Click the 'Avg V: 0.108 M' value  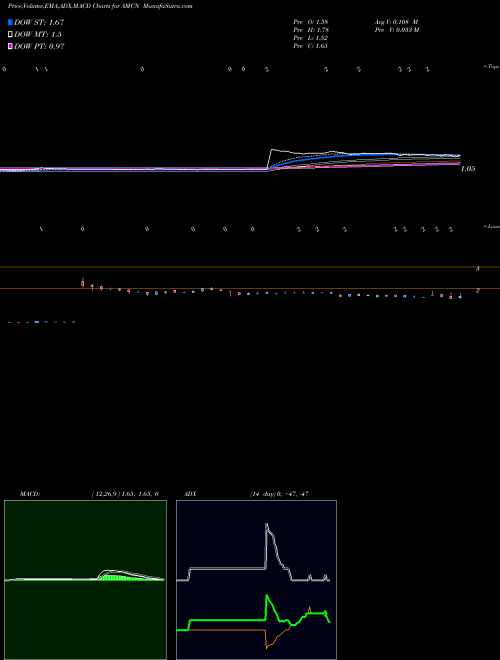[396, 21]
